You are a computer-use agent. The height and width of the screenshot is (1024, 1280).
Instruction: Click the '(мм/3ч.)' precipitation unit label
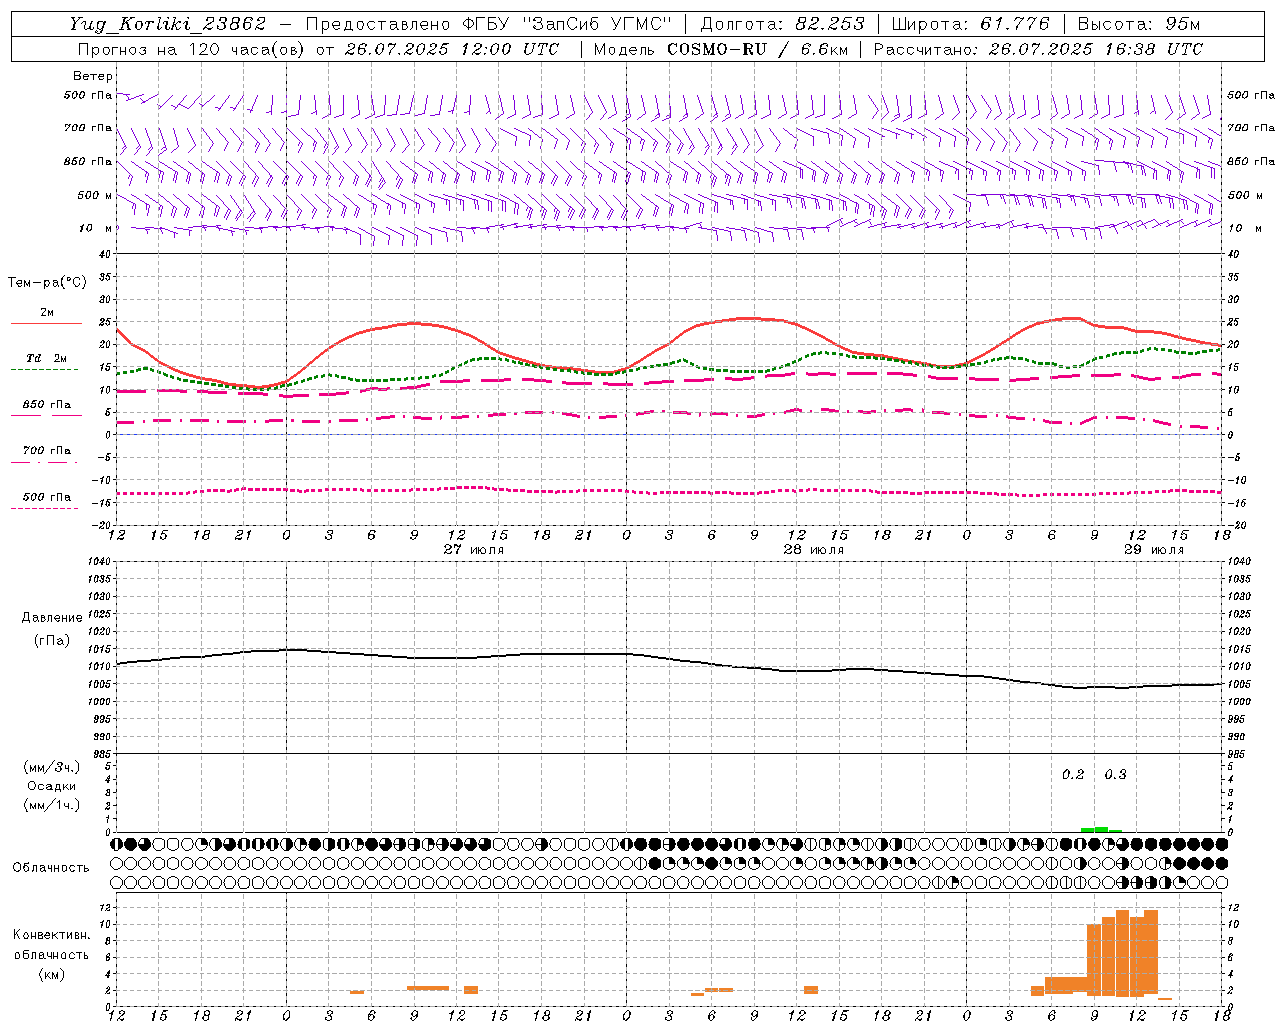point(52,767)
